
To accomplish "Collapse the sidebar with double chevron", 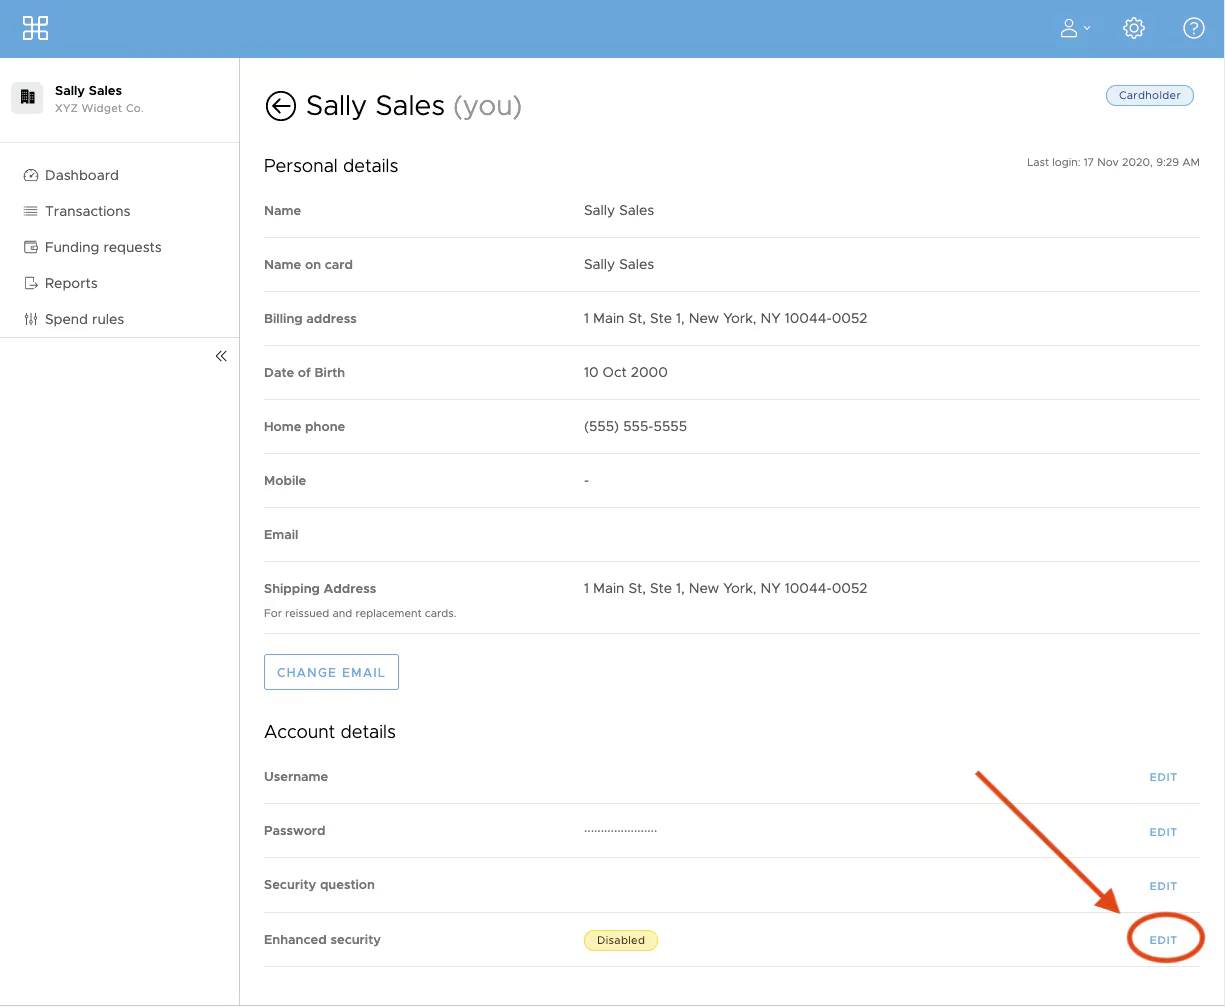I will point(221,356).
